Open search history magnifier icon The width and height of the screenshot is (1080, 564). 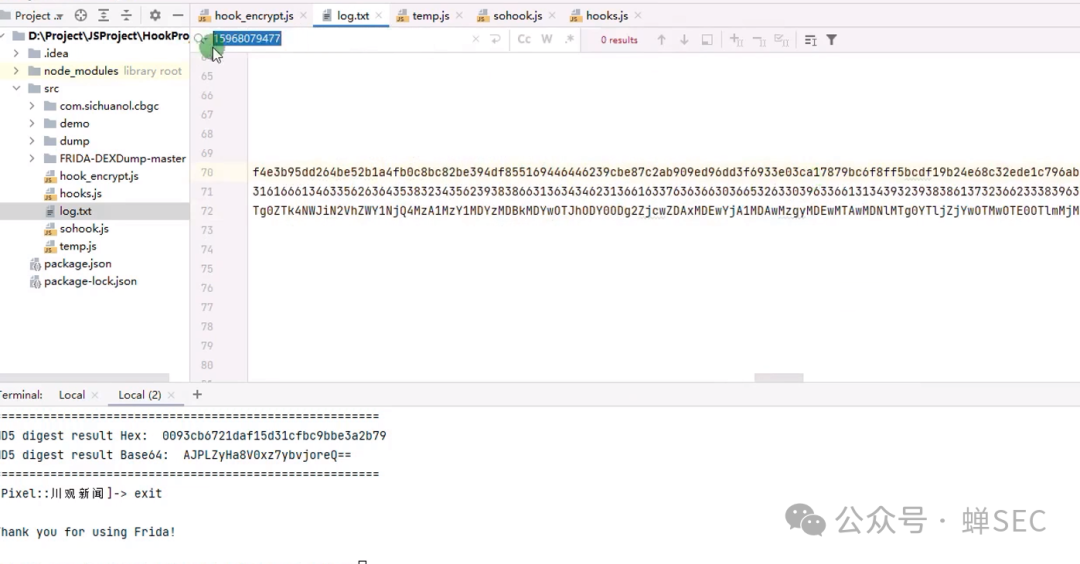[200, 39]
